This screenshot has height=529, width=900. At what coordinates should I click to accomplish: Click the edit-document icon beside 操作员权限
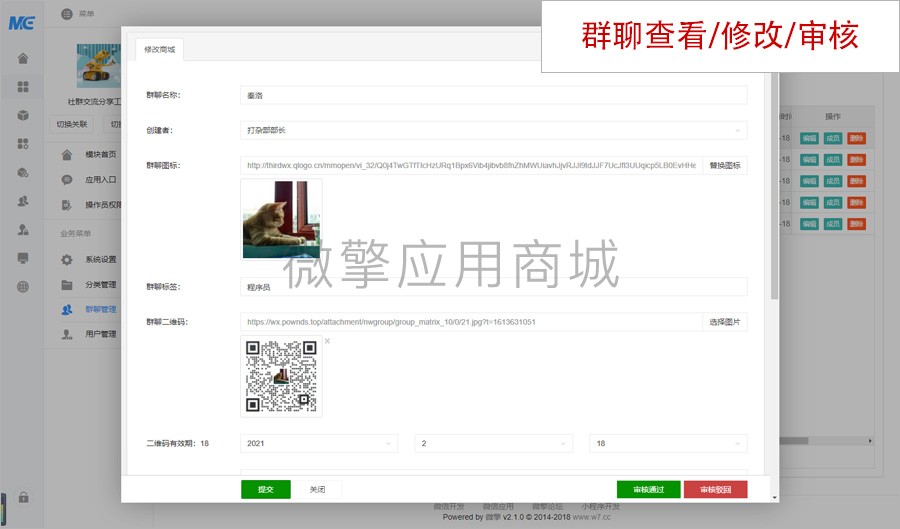67,205
